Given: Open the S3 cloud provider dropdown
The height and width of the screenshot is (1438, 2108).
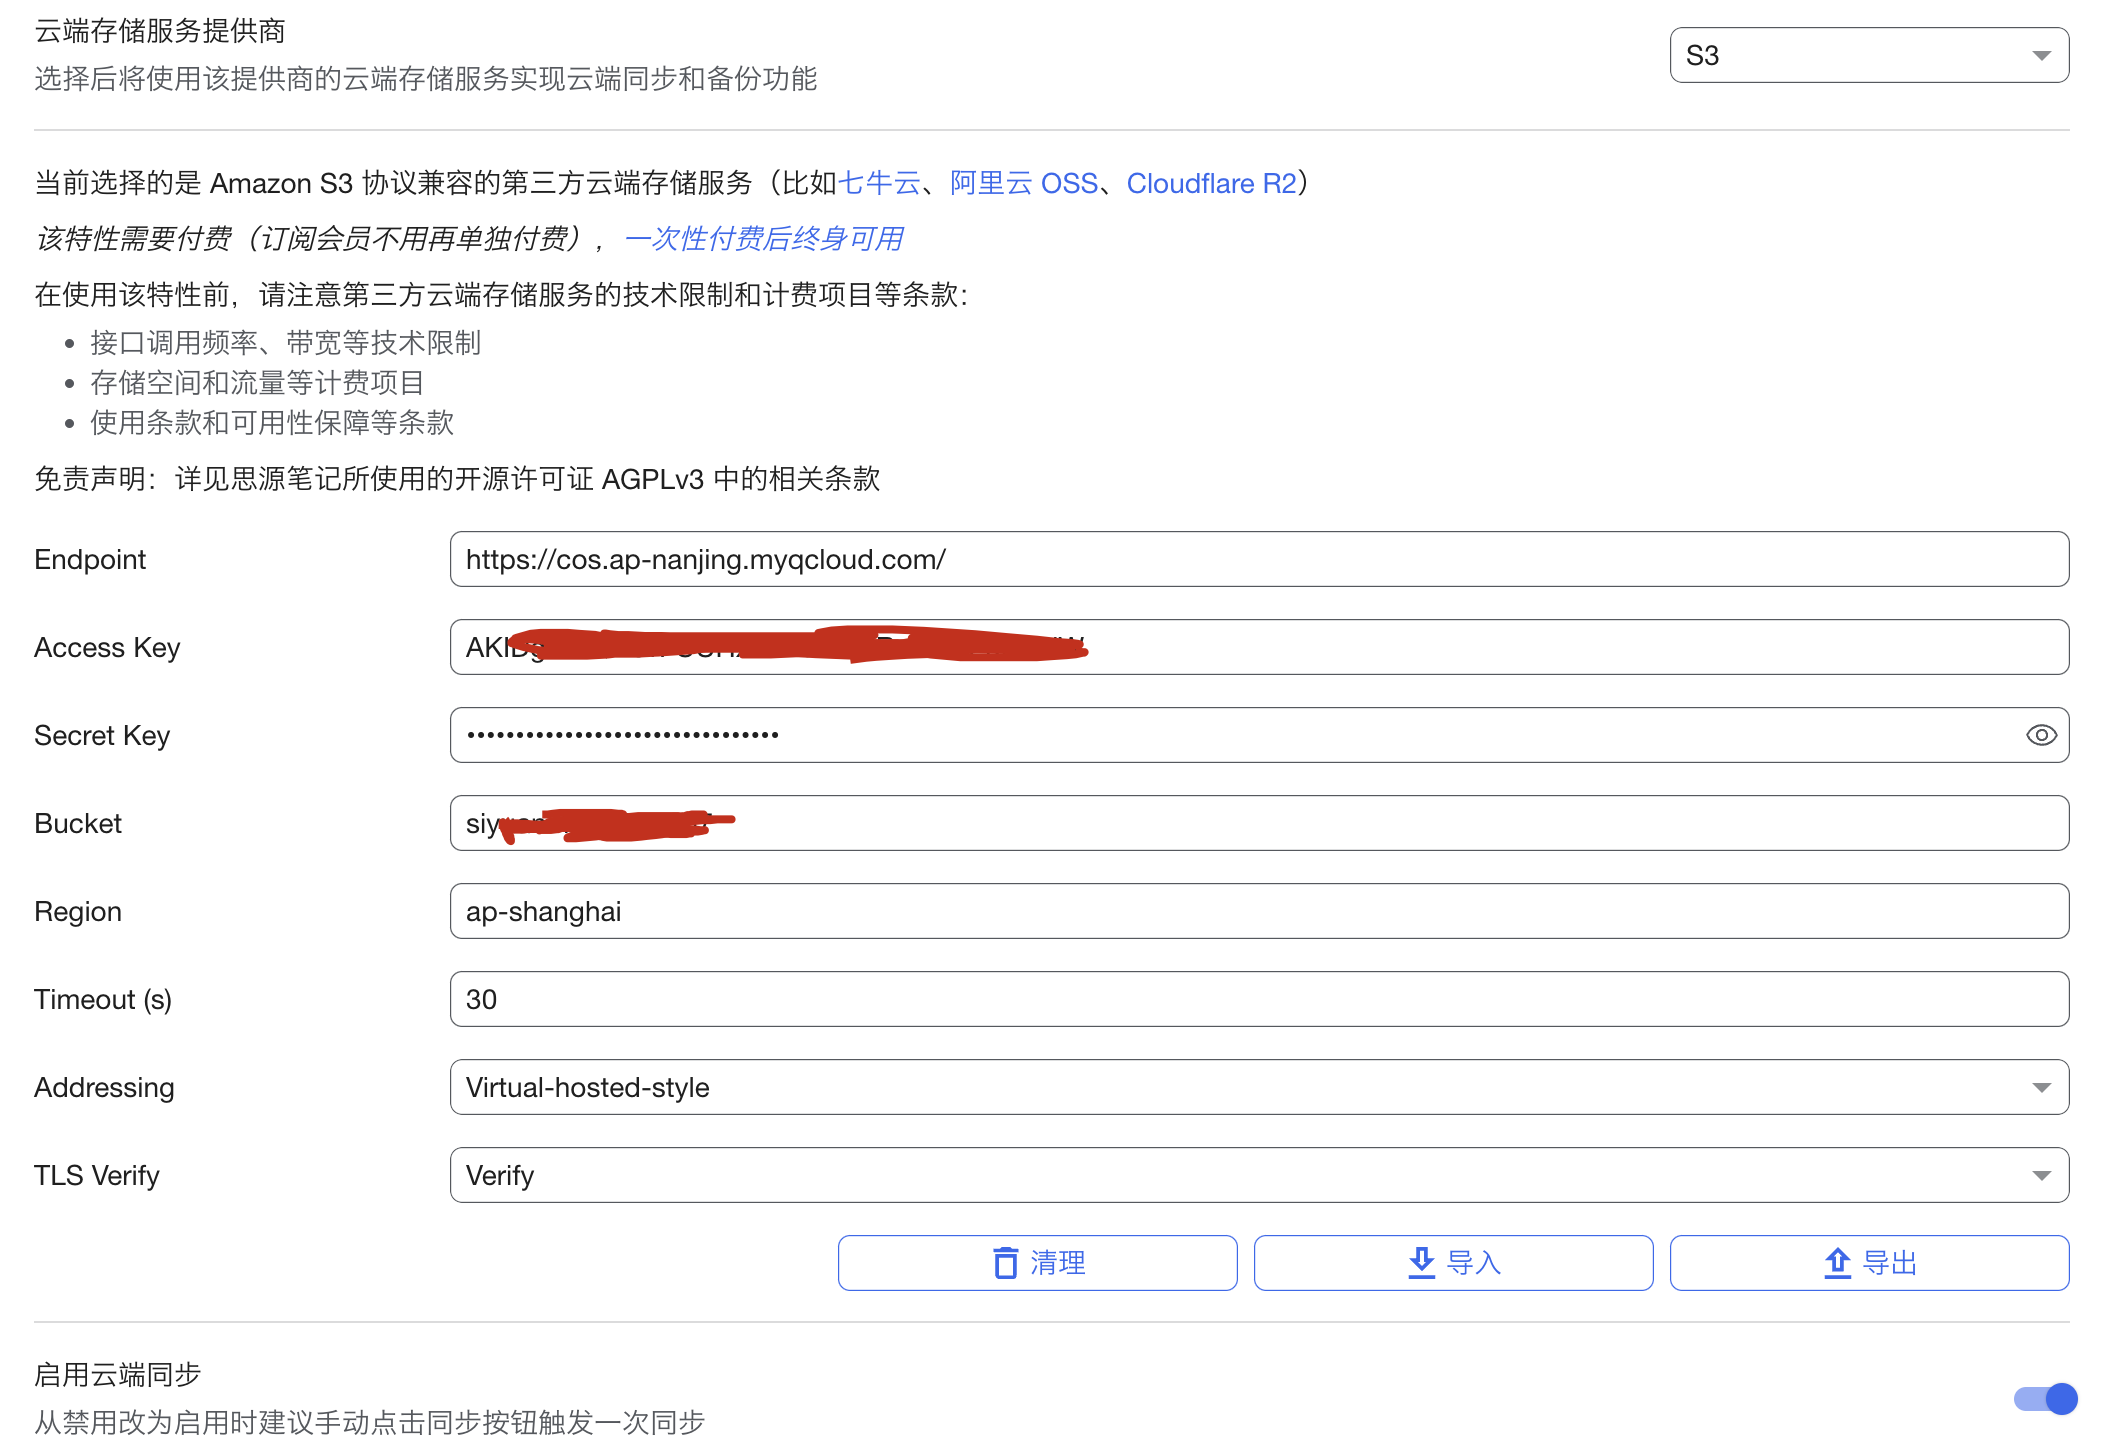Looking at the screenshot, I should [x=1868, y=55].
